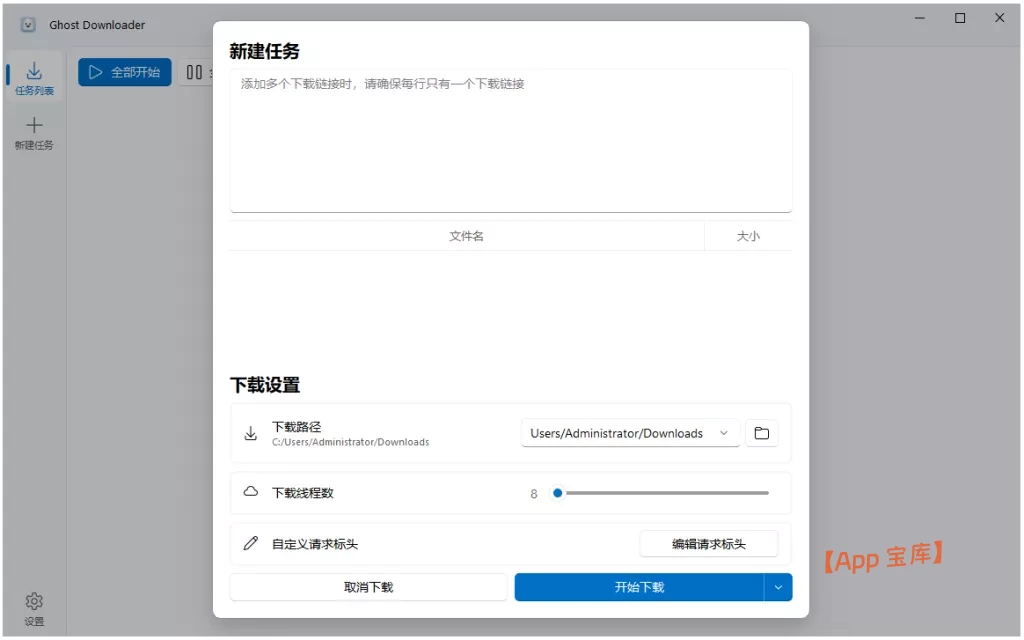1024x640 pixels.
Task: Click the 编辑请求标头 button
Action: click(709, 543)
